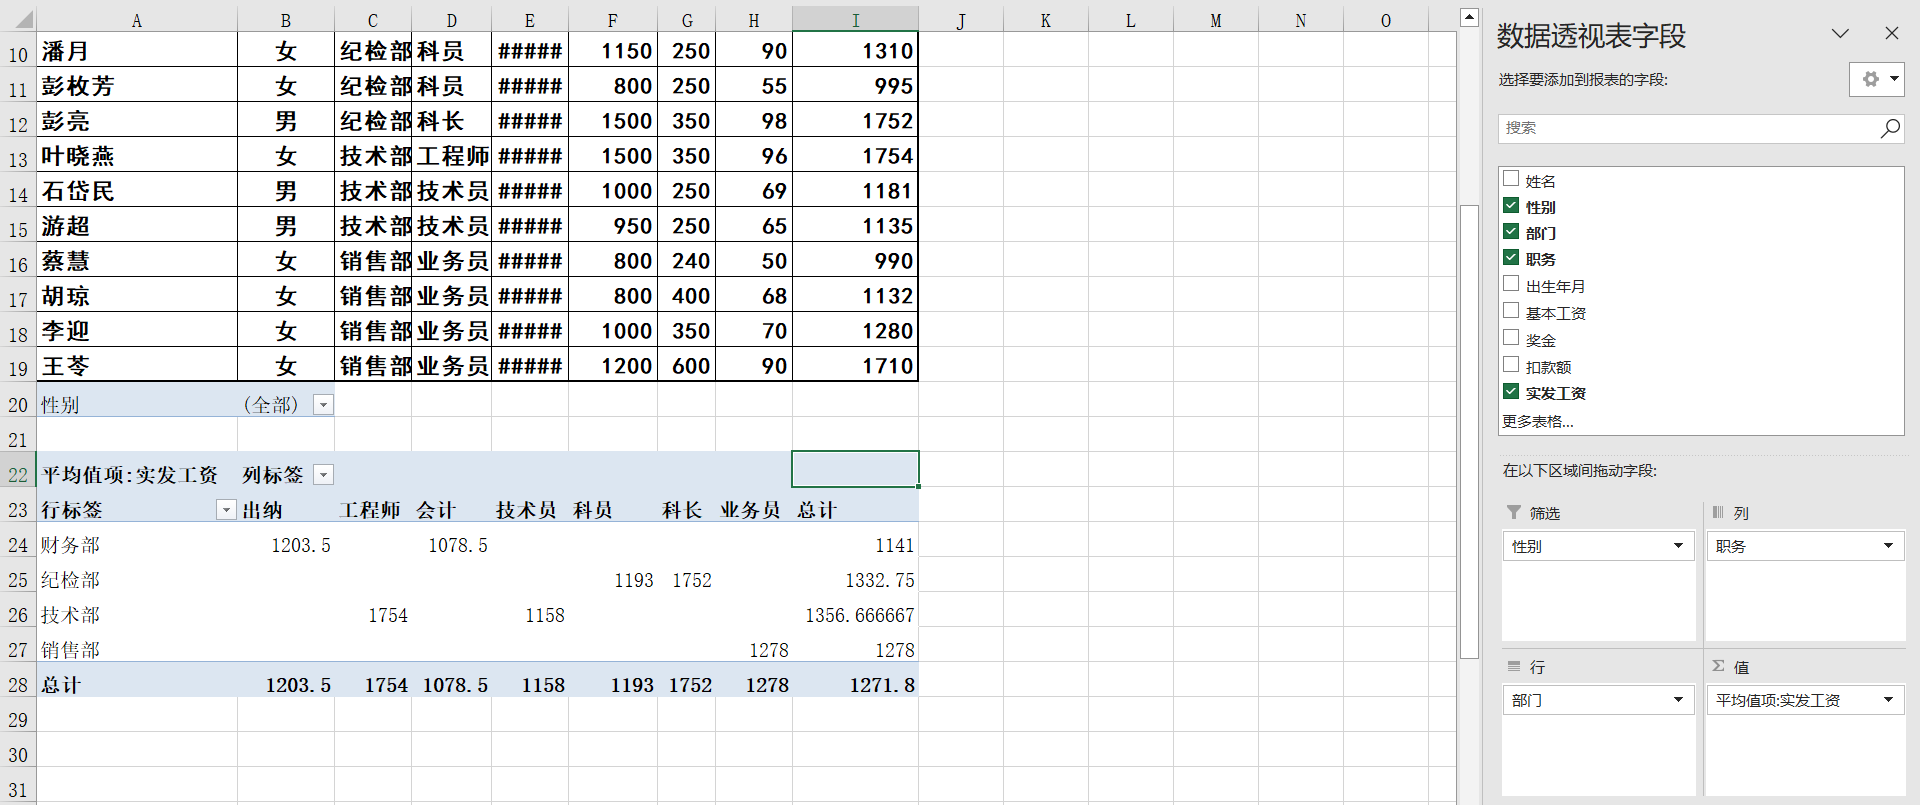Open the 职务 dropdown in columns area

coord(1888,546)
